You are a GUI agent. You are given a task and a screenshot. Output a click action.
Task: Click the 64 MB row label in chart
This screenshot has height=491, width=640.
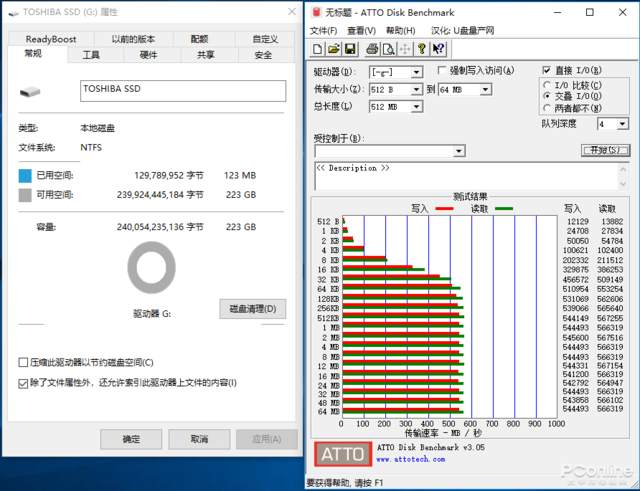[329, 411]
